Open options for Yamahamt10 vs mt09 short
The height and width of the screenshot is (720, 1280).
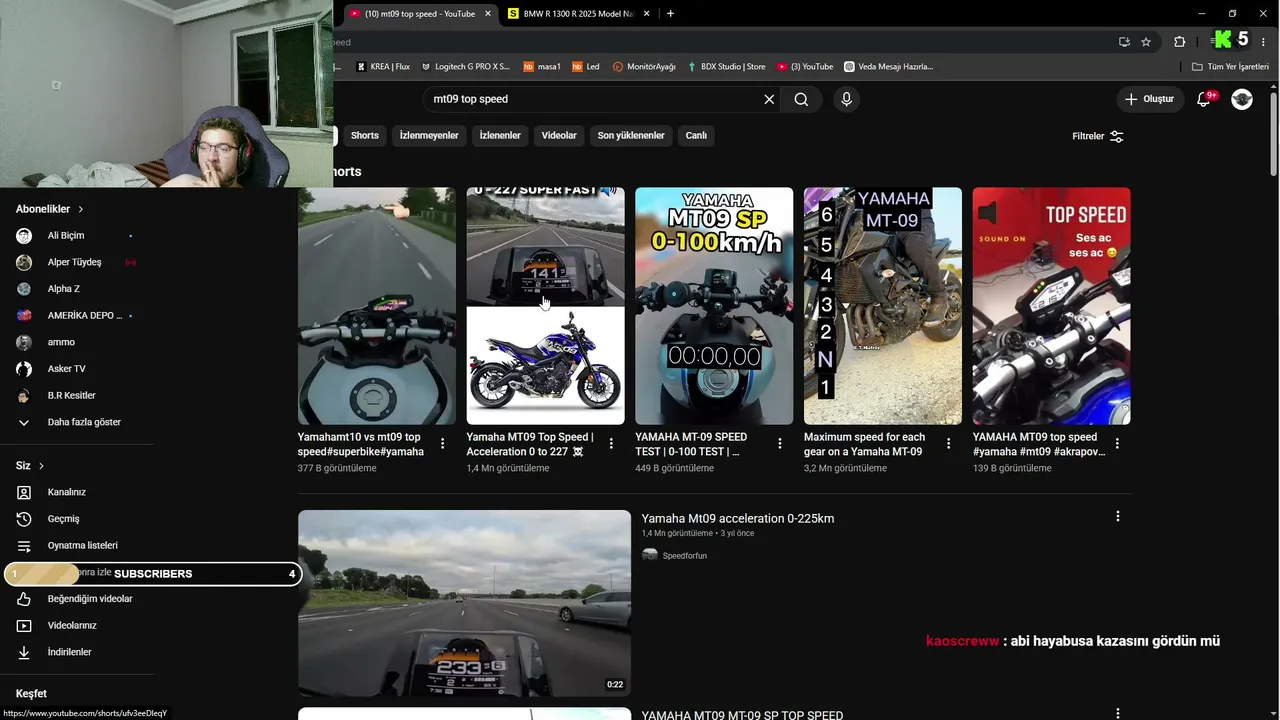pos(442,443)
